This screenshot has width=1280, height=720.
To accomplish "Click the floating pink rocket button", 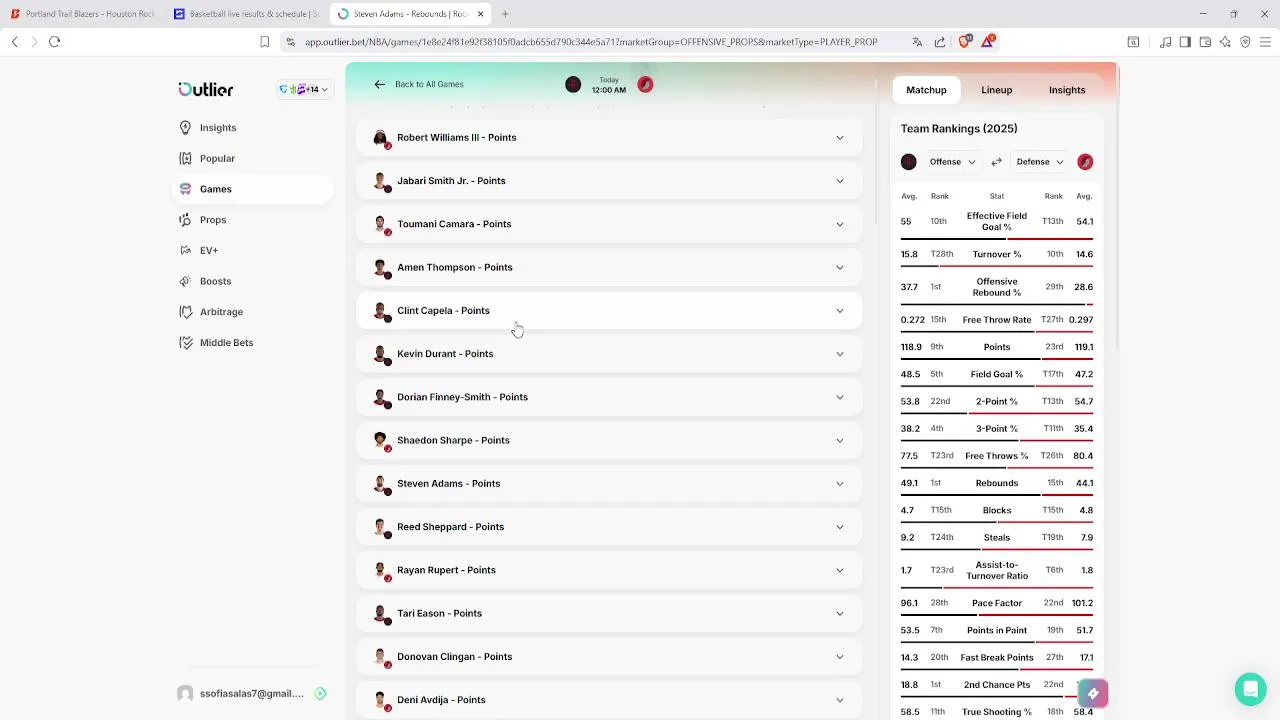I will pyautogui.click(x=1093, y=693).
